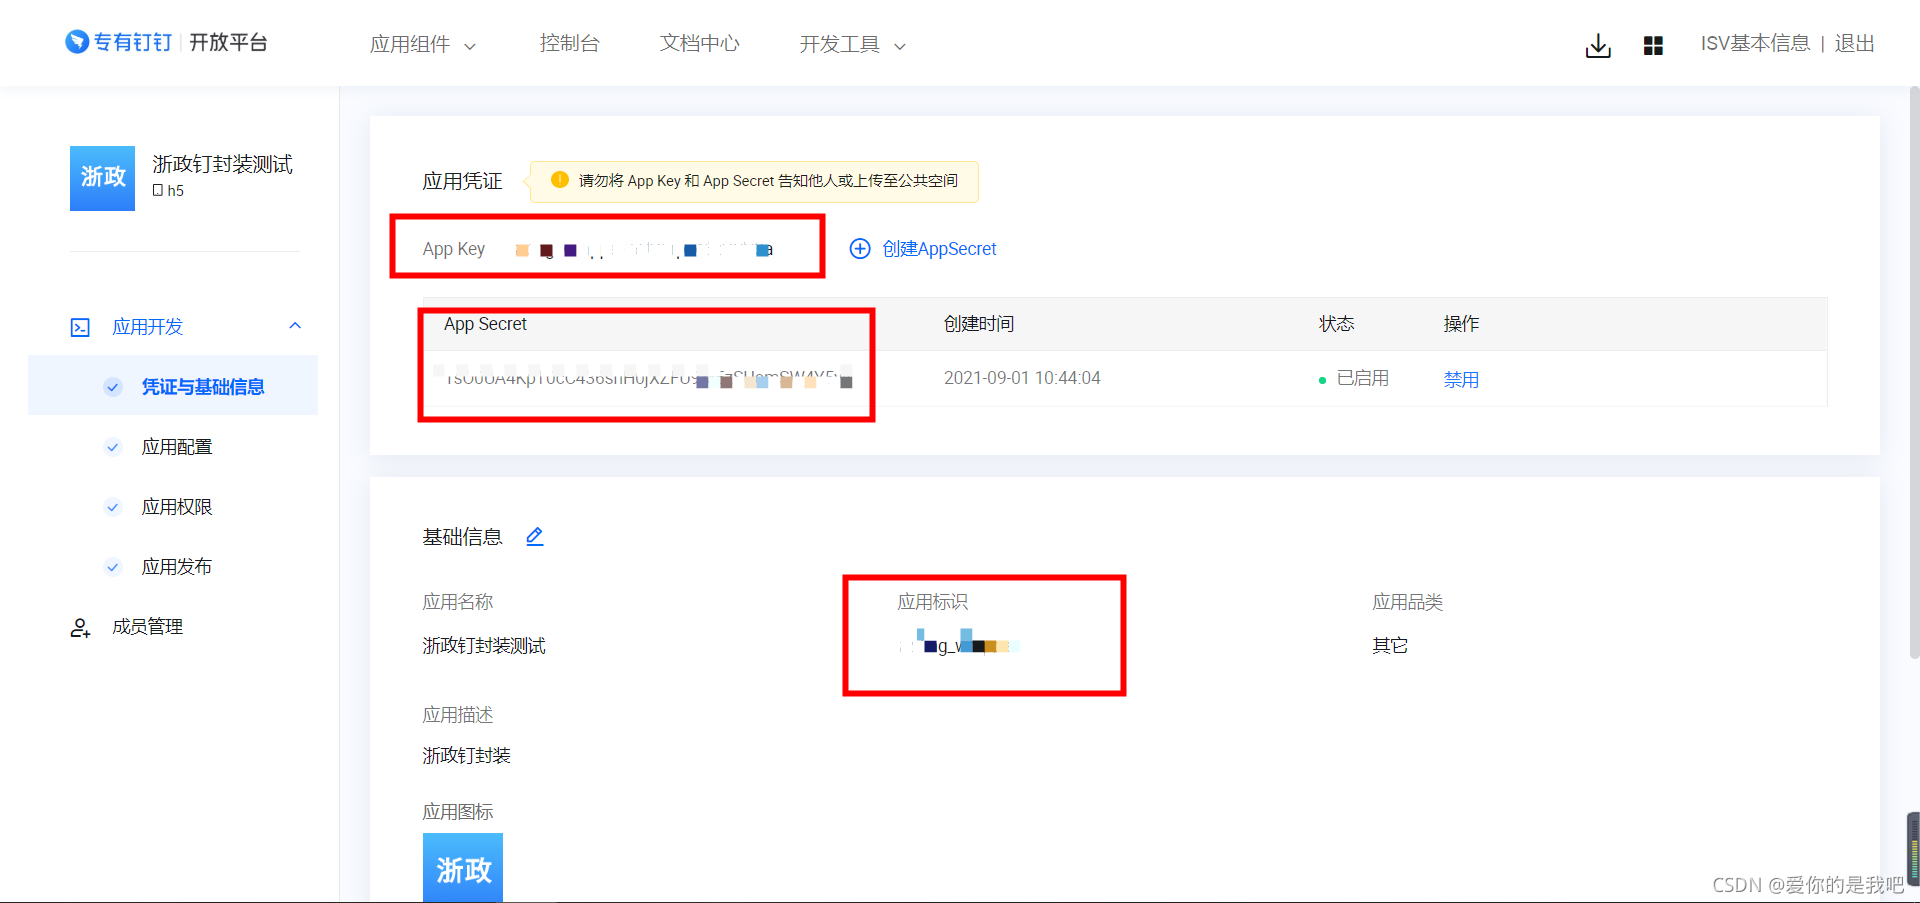Click the 应用标识 label
This screenshot has width=1920, height=903.
(x=932, y=602)
